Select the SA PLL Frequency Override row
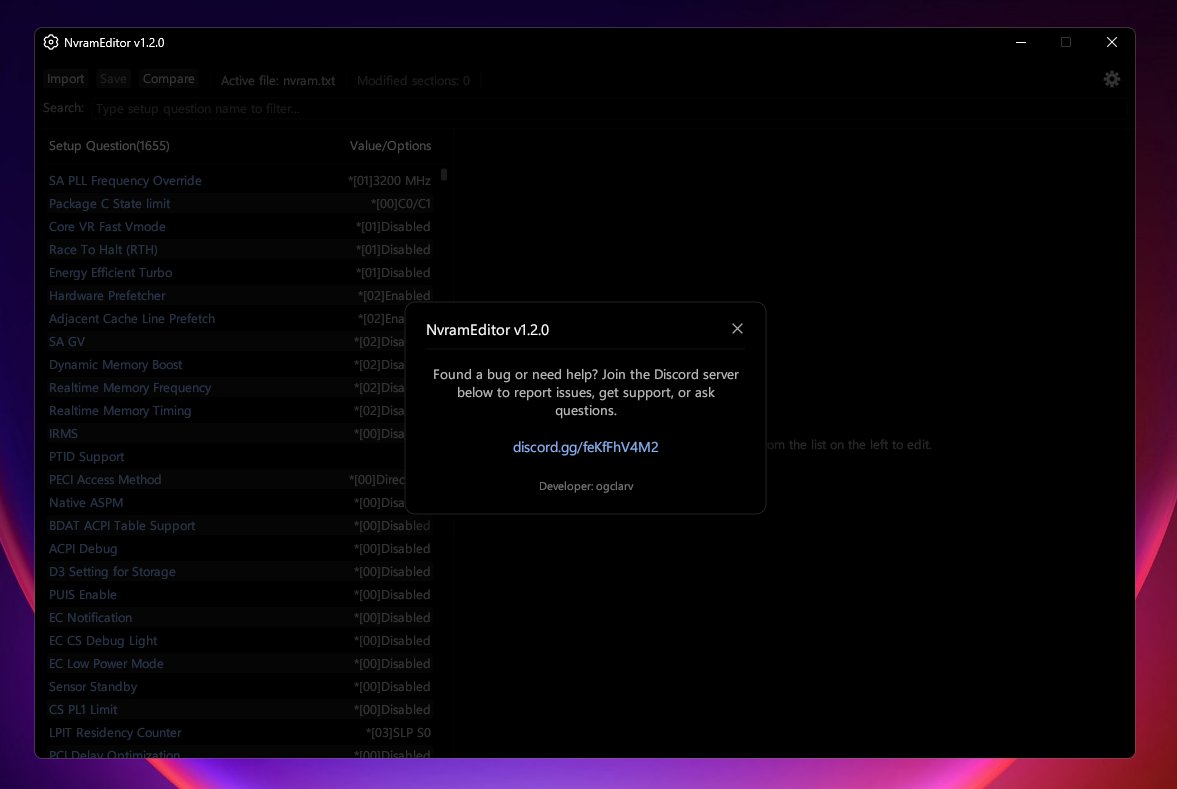Viewport: 1177px width, 789px height. click(x=239, y=180)
